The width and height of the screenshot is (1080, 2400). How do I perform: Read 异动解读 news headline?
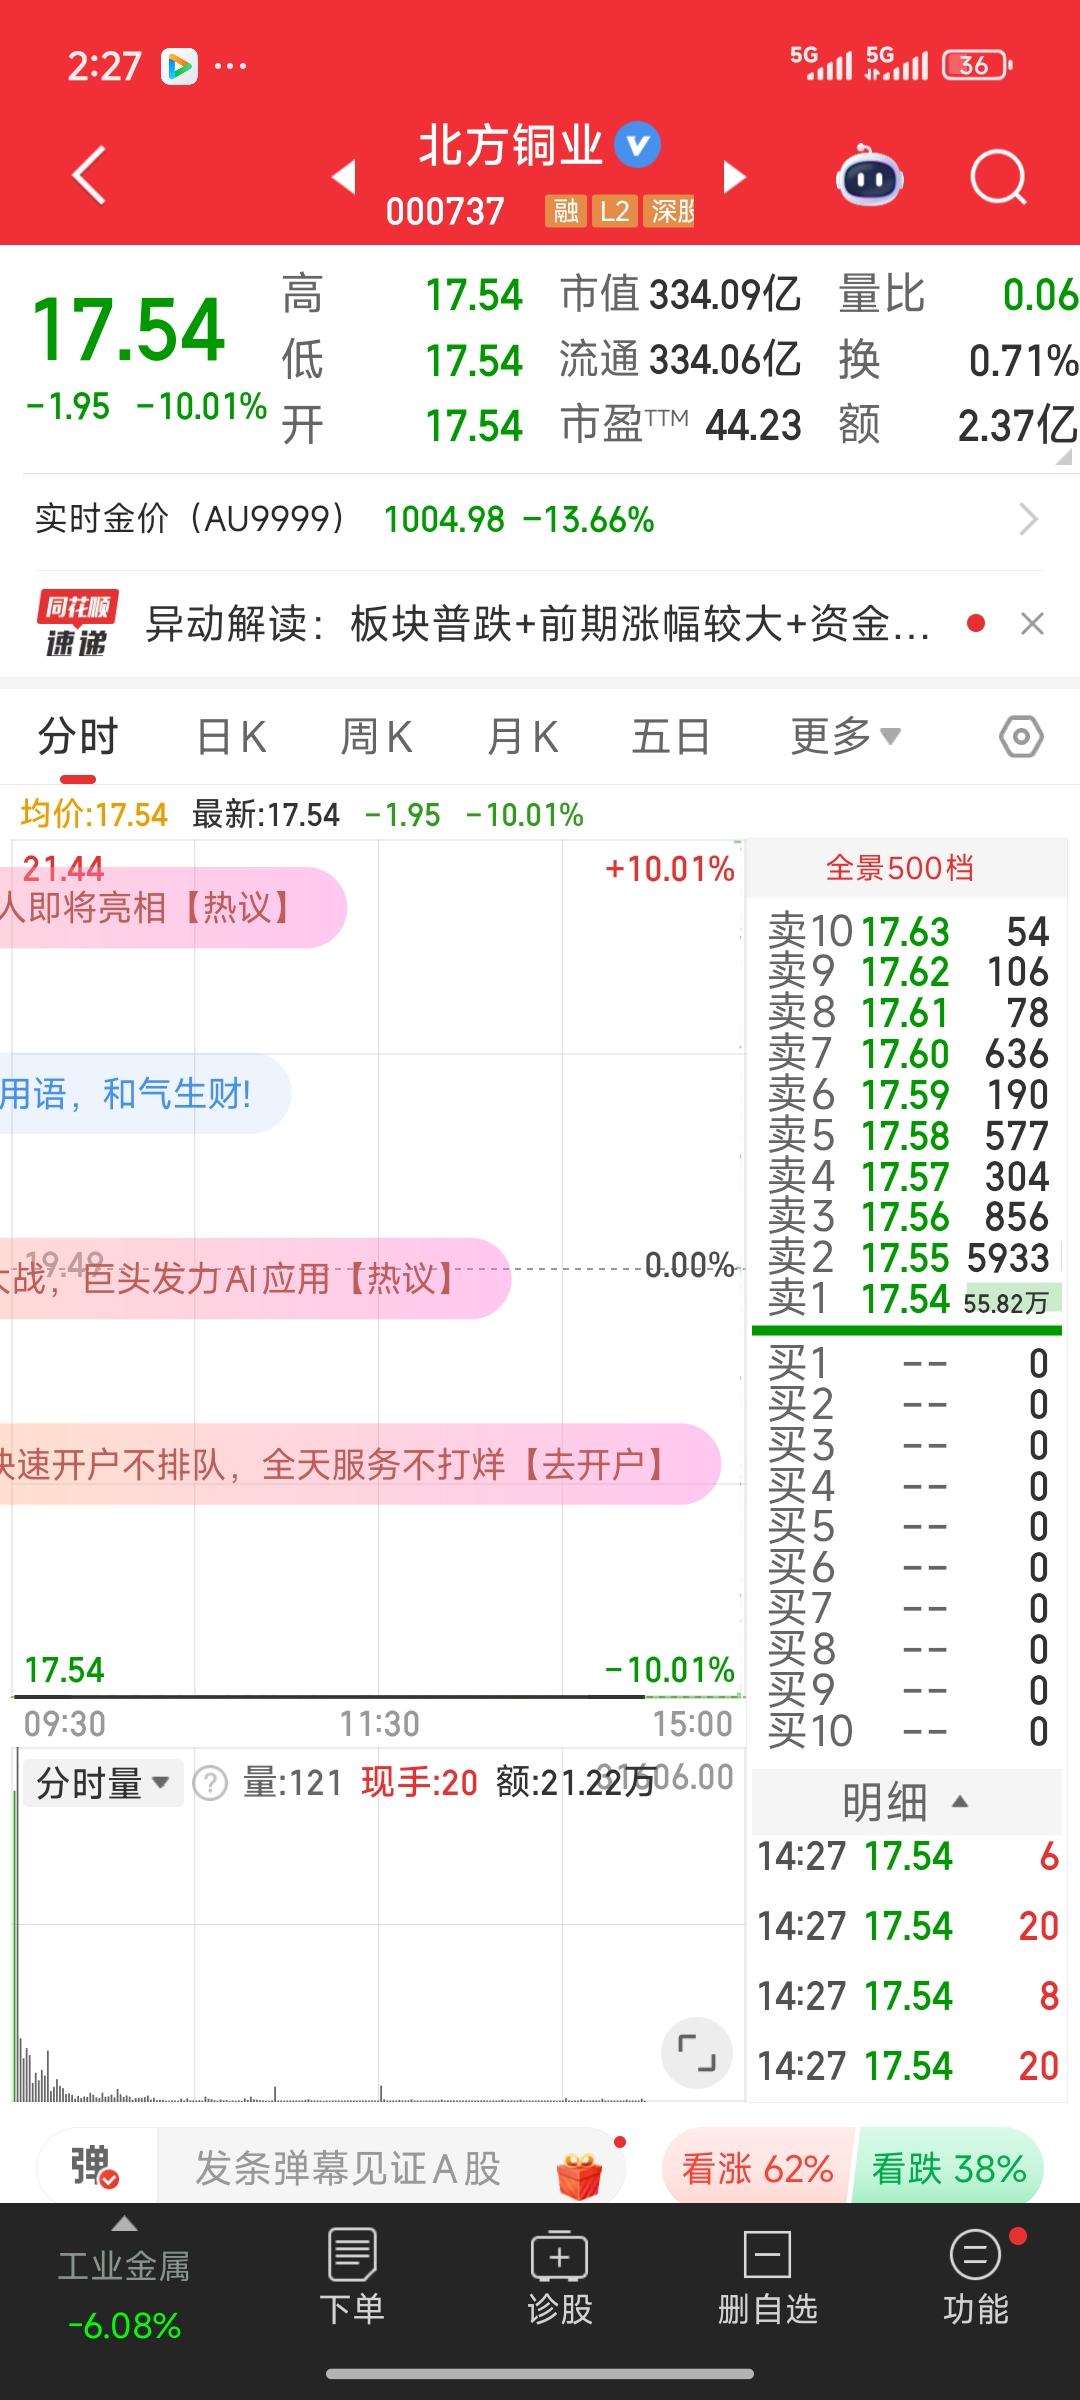pos(538,624)
